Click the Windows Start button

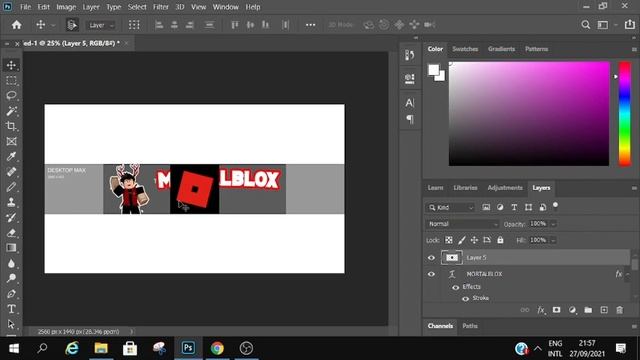[x=13, y=348]
